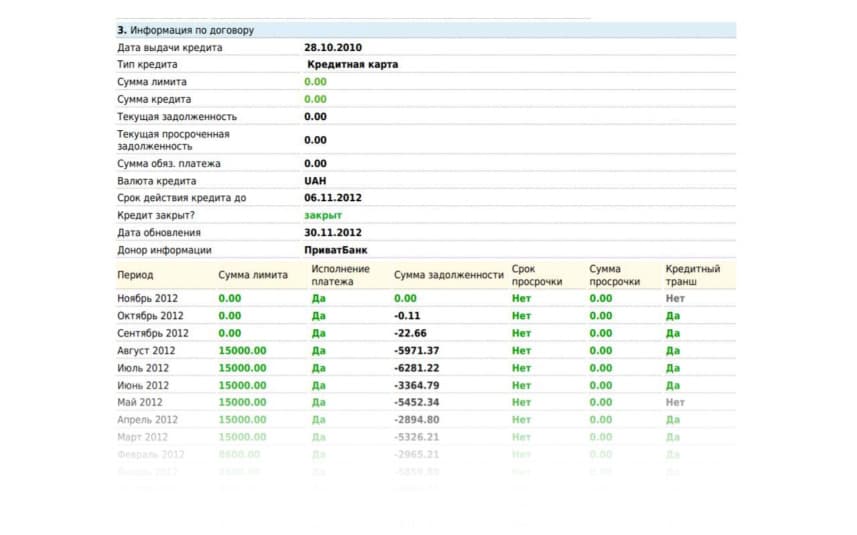857x535 pixels.
Task: Select the "Ноябрь 2012" period row
Action: tap(426, 298)
